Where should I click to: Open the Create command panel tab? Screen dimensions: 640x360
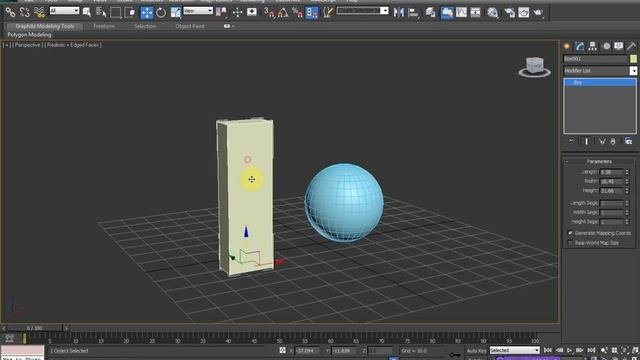pos(567,46)
